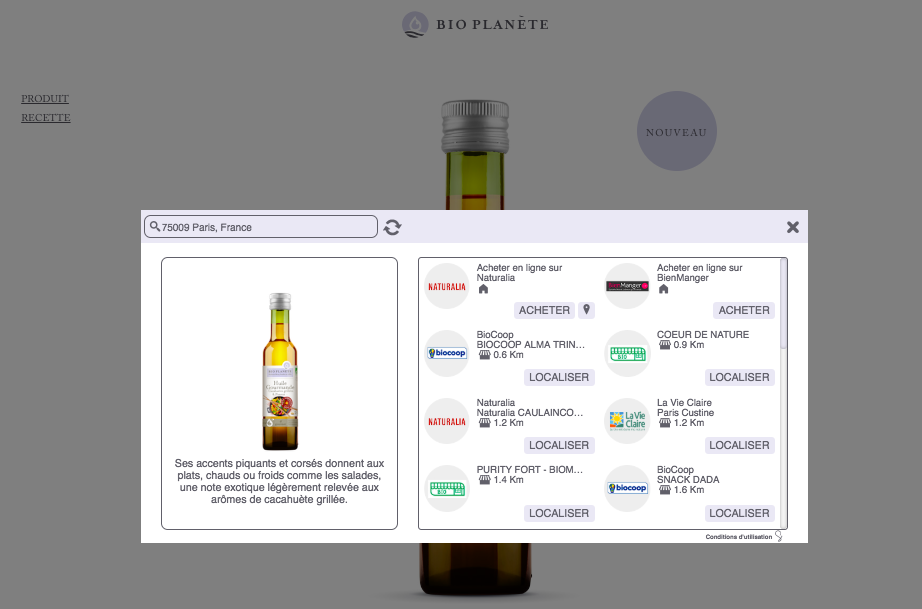Open the PRODUIT link
Viewport: 922px width, 609px height.
45,98
